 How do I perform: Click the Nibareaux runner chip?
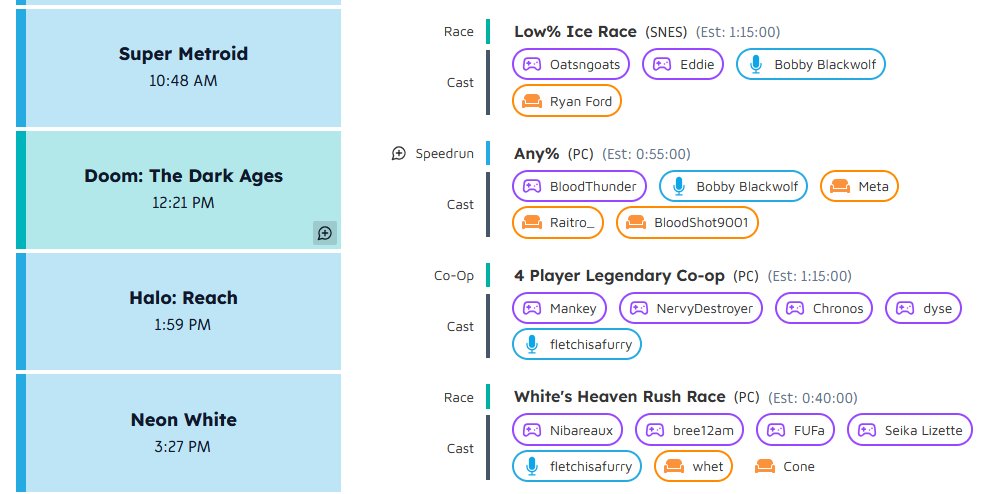pyautogui.click(x=567, y=430)
